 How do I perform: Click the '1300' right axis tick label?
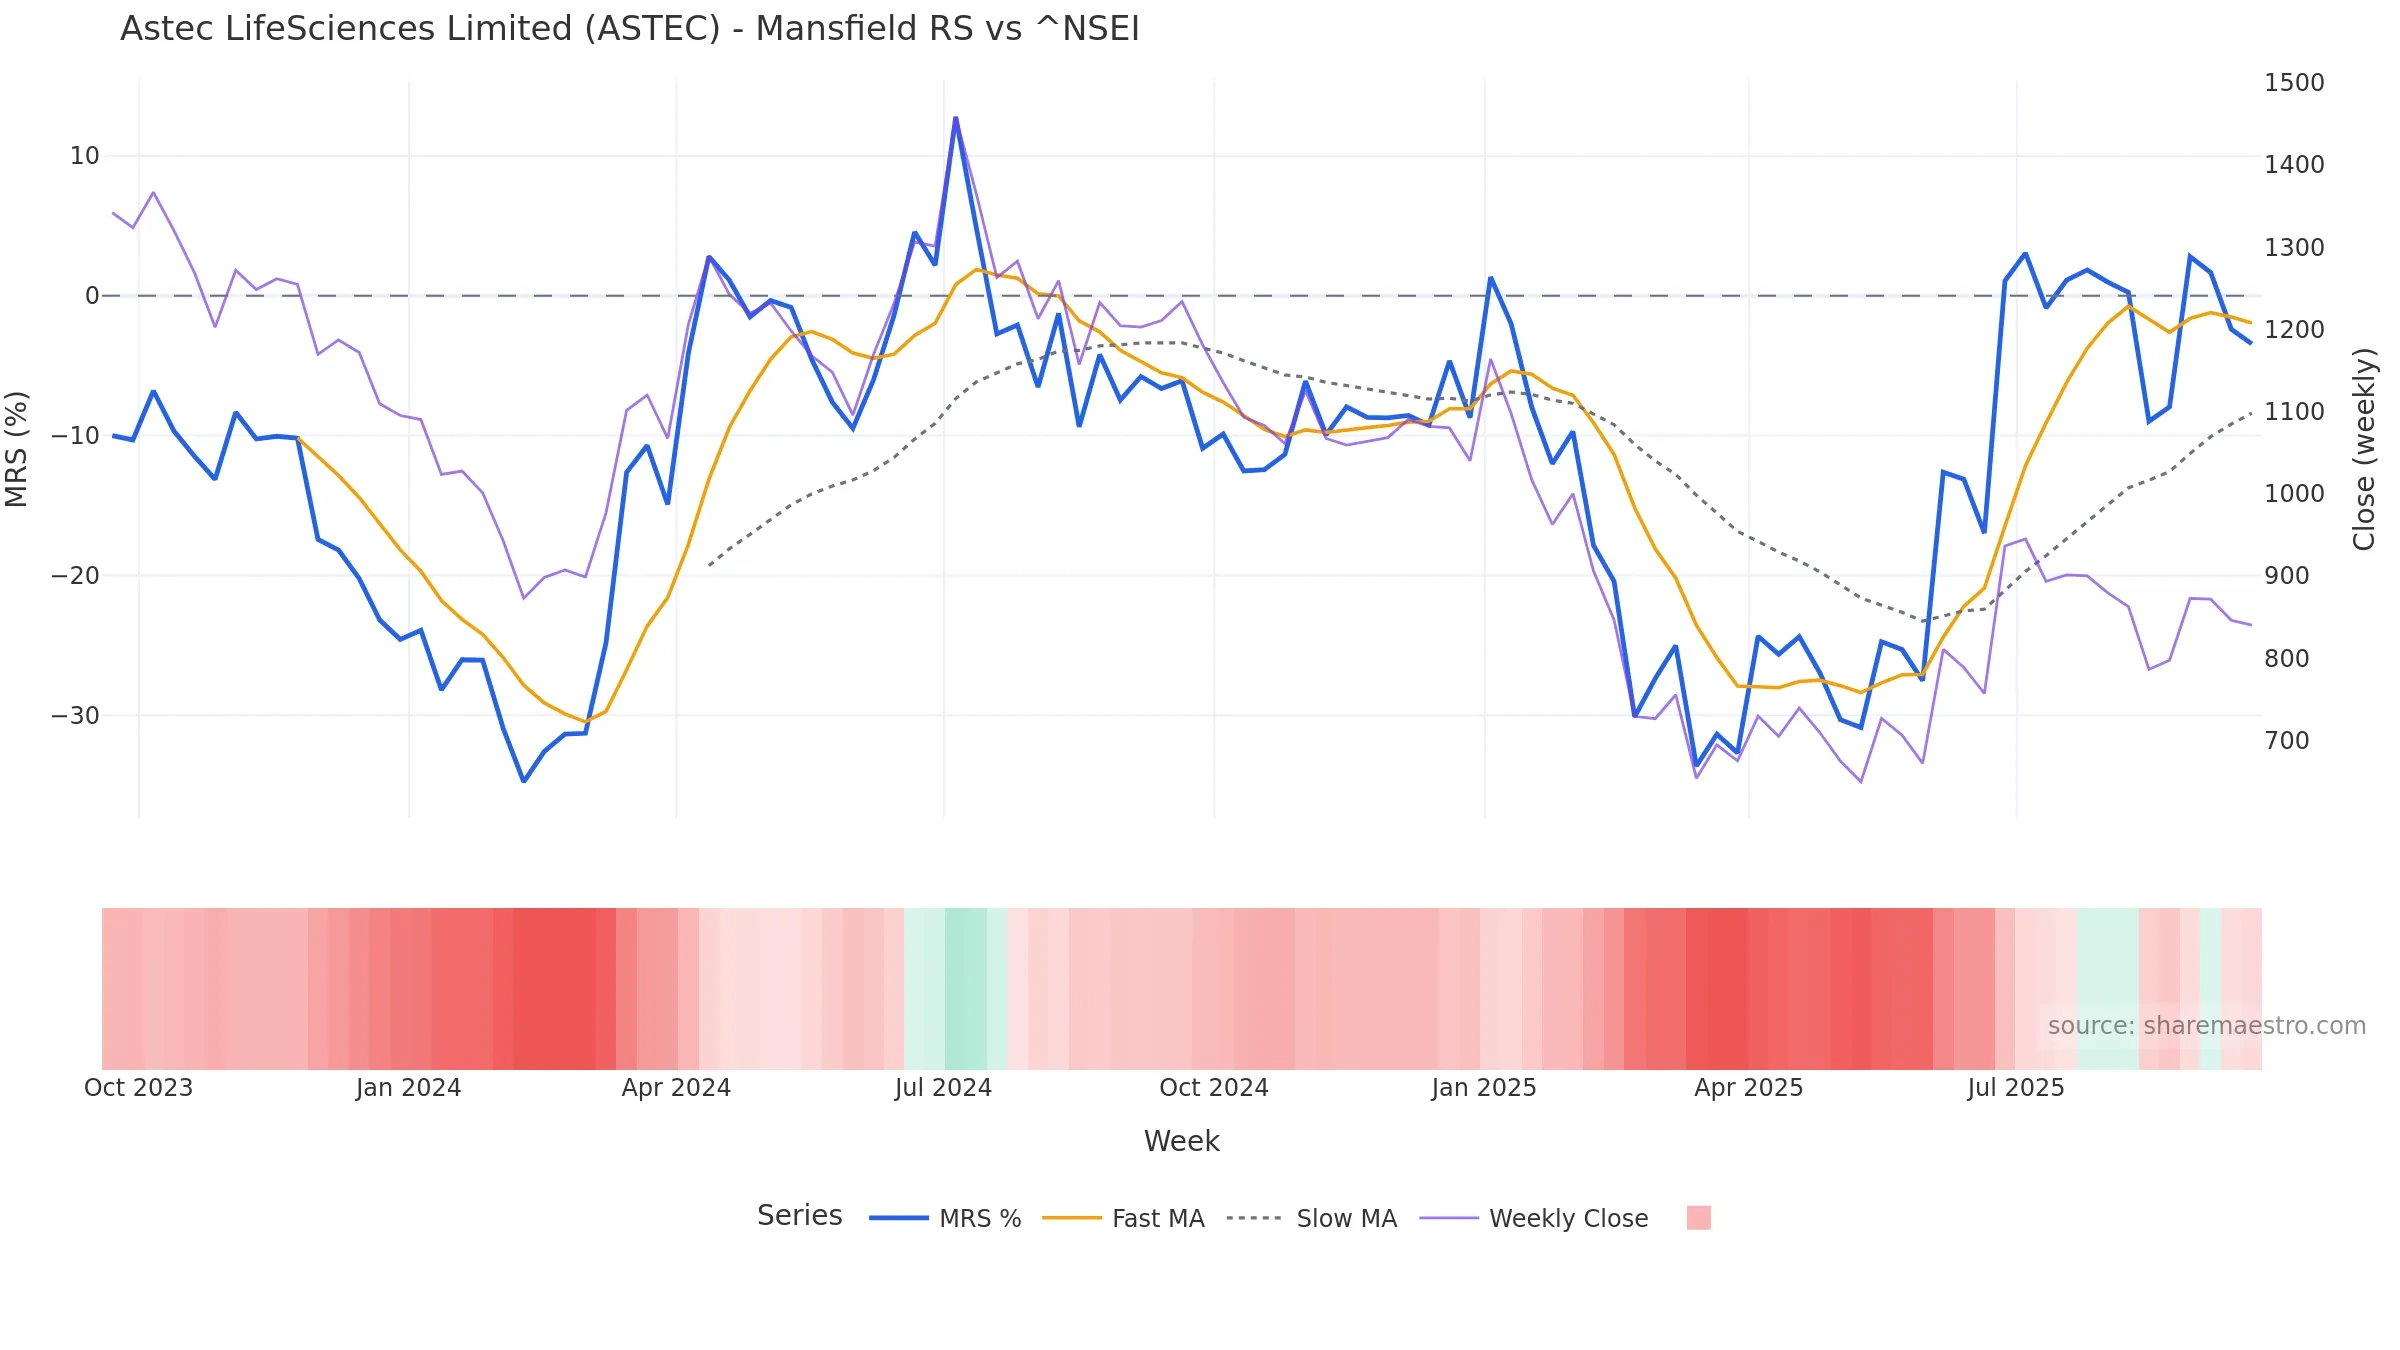click(2294, 248)
